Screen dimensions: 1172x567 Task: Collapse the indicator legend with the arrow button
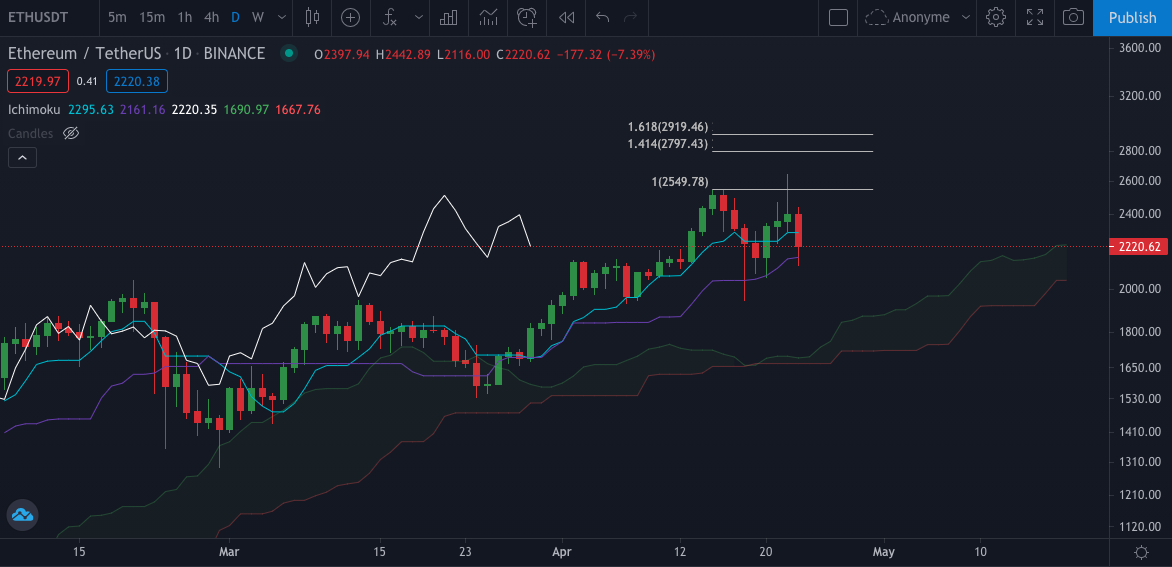coord(22,158)
